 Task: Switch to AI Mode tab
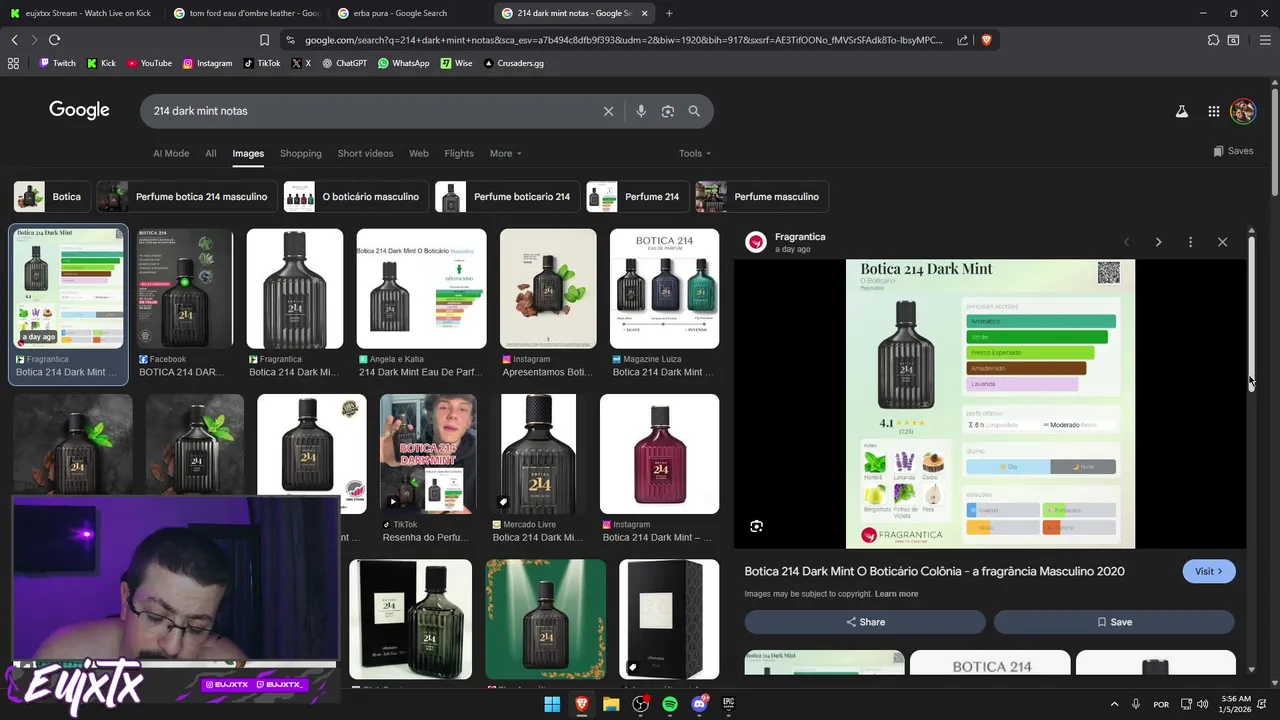point(171,153)
